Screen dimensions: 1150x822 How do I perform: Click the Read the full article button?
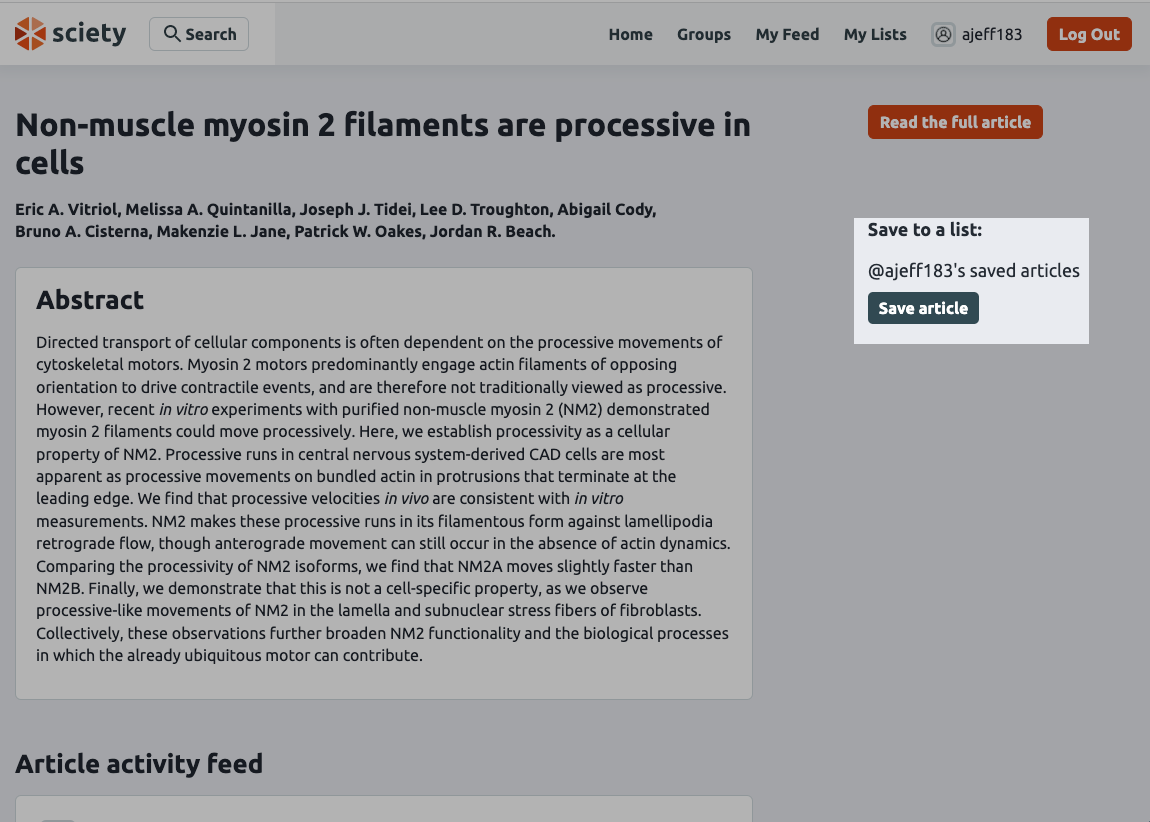(x=954, y=121)
